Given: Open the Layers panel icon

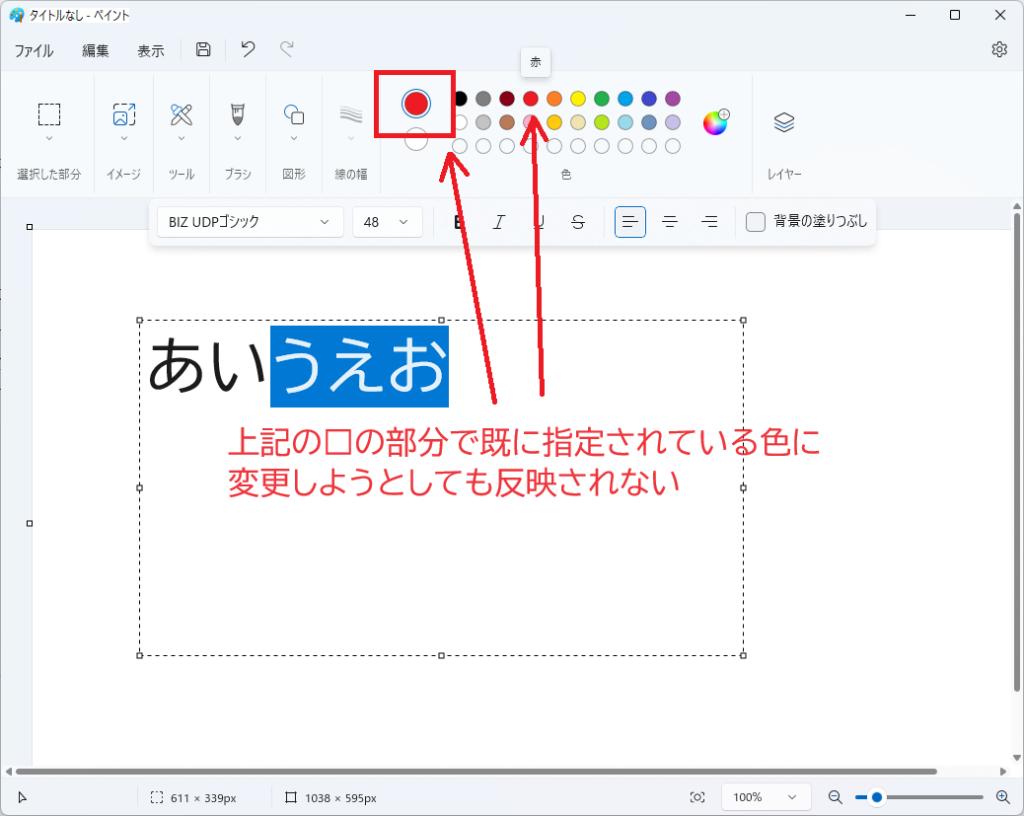Looking at the screenshot, I should (x=784, y=122).
